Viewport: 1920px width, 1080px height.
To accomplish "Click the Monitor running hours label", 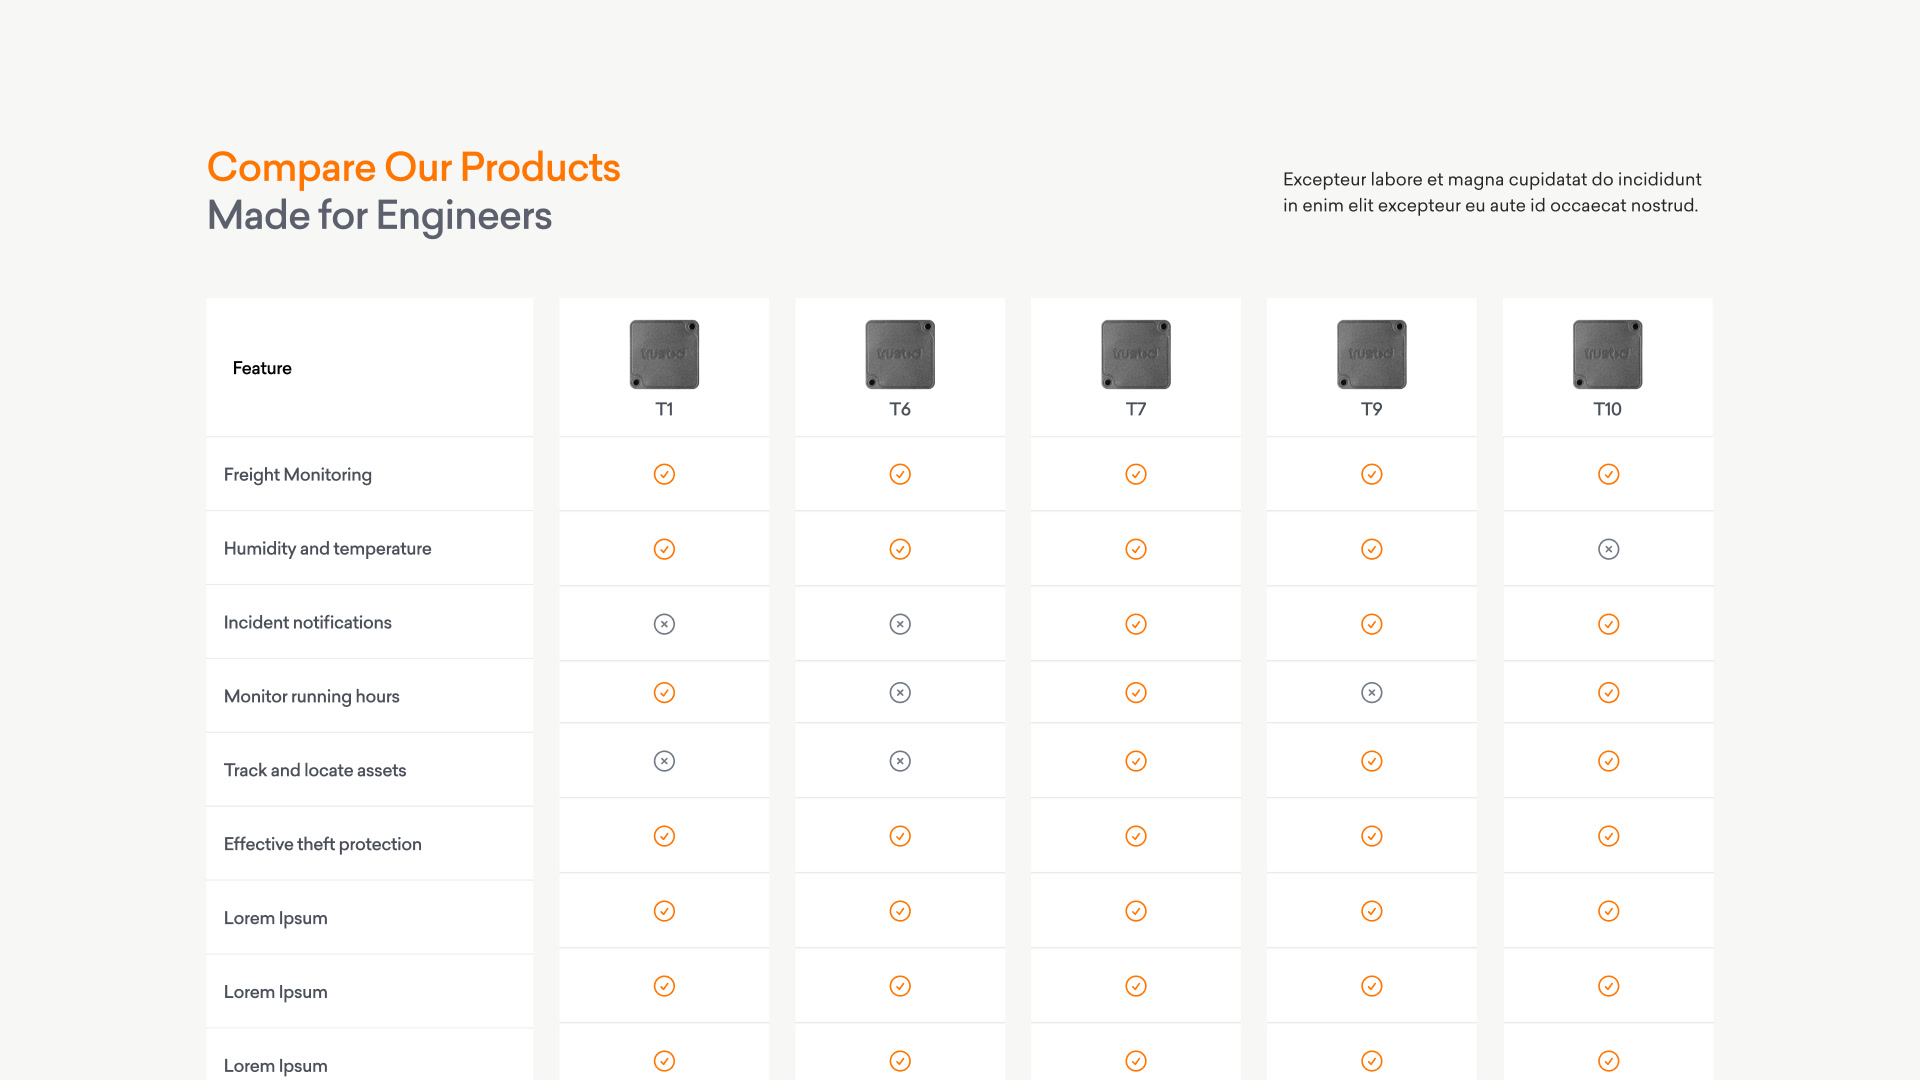I will point(312,696).
